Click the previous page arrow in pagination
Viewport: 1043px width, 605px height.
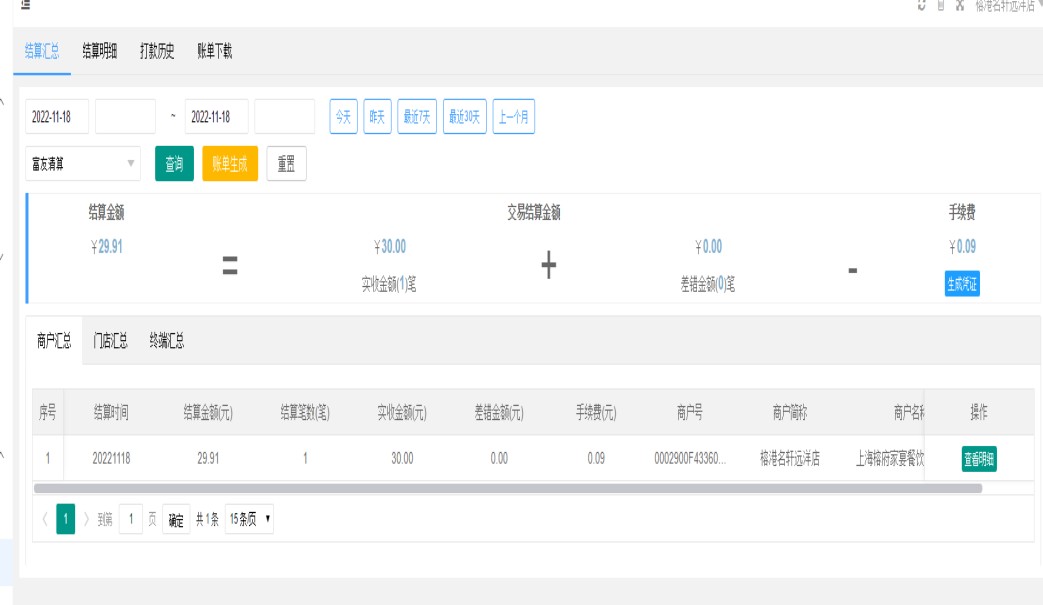pyautogui.click(x=45, y=520)
